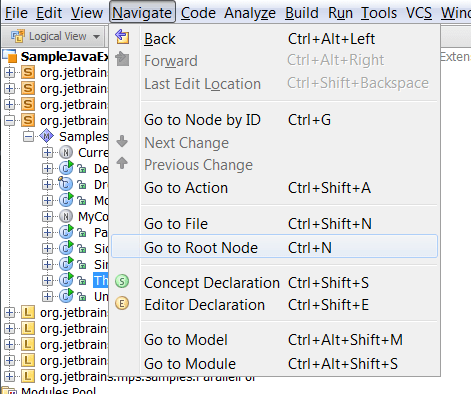Select the MyCo node row

pyautogui.click(x=84, y=217)
